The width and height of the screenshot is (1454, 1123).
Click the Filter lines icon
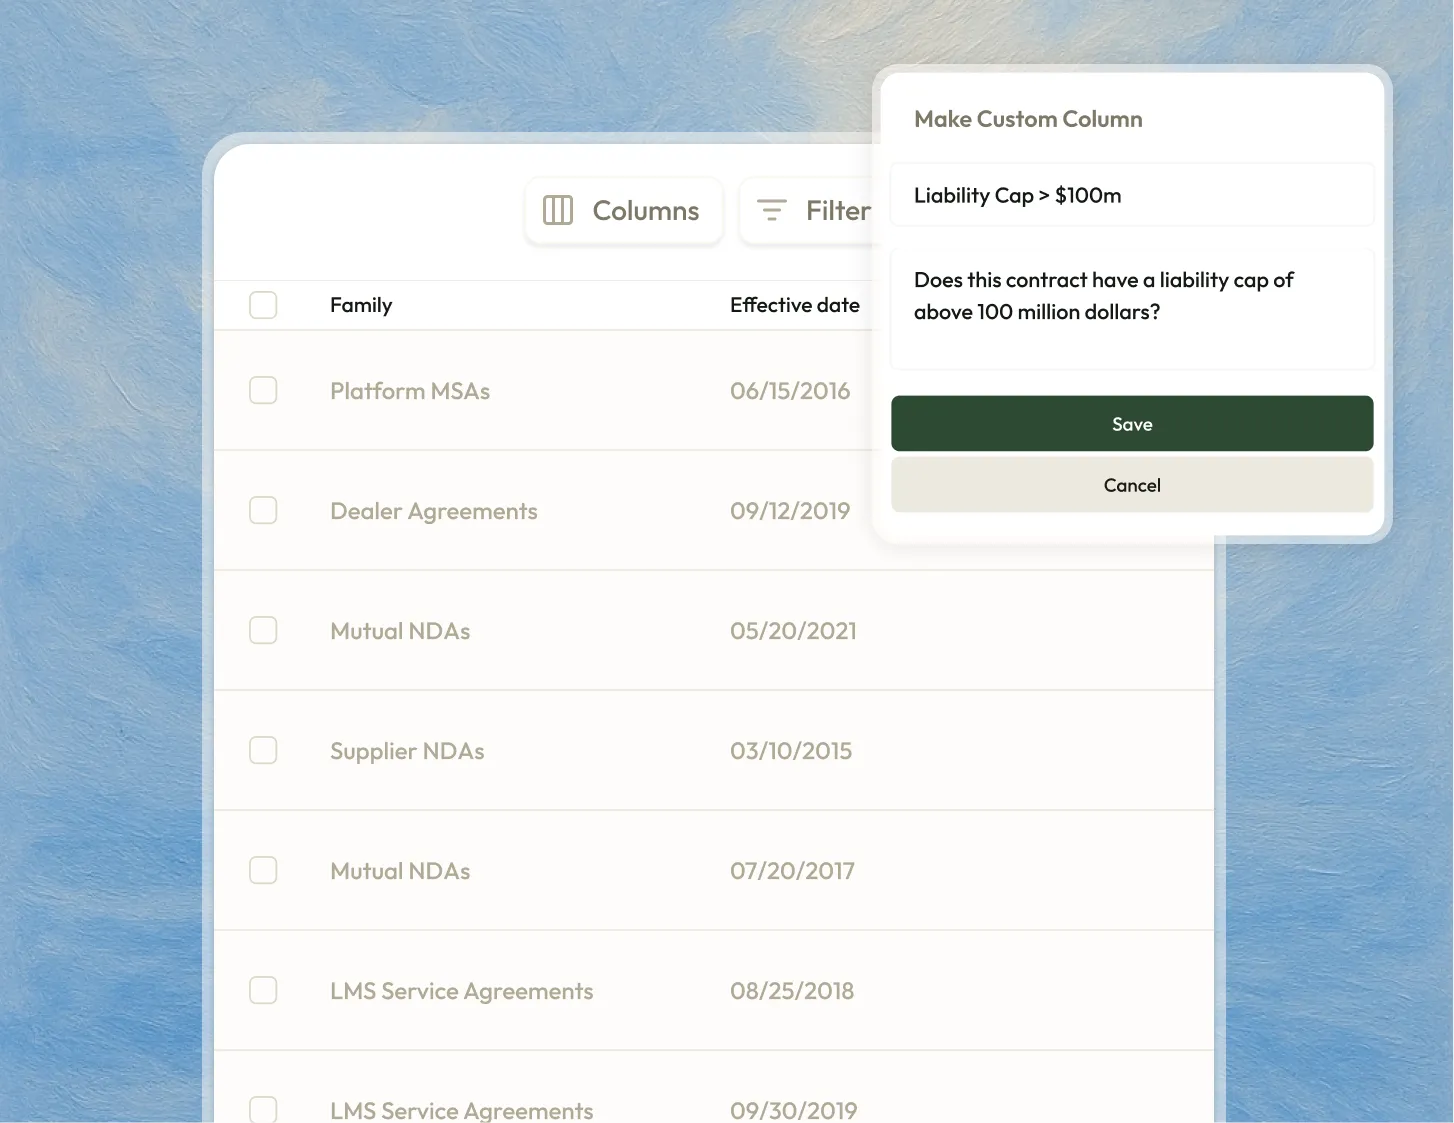click(771, 210)
